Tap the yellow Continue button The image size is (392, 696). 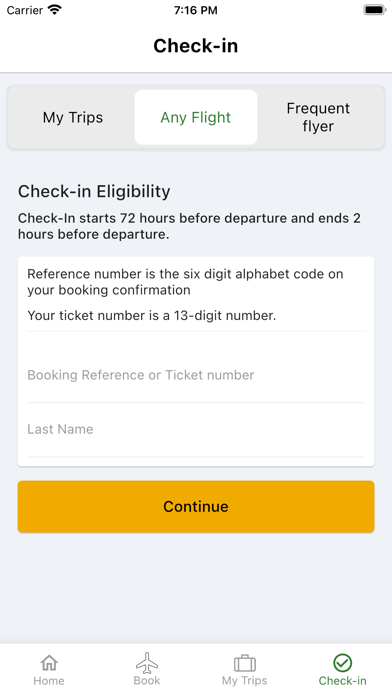click(196, 506)
